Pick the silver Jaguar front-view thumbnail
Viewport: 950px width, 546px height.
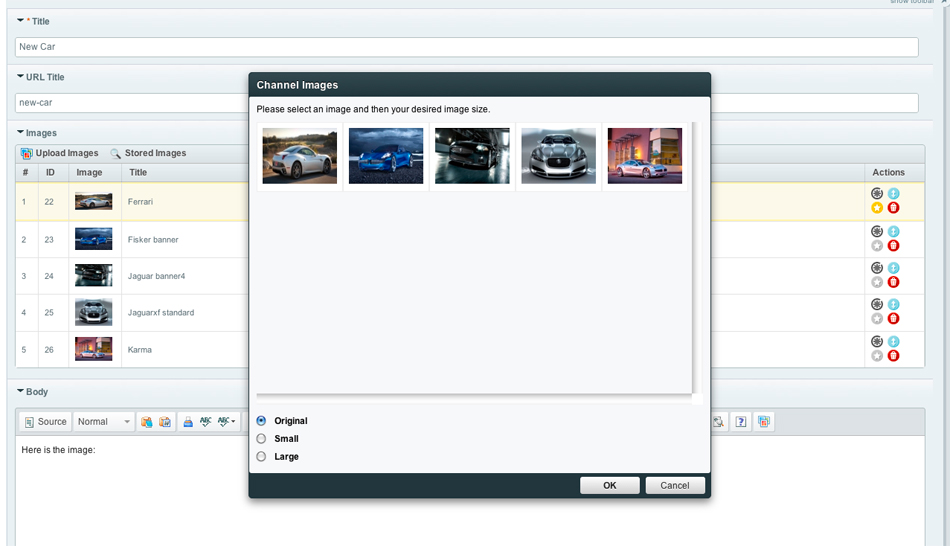point(559,156)
